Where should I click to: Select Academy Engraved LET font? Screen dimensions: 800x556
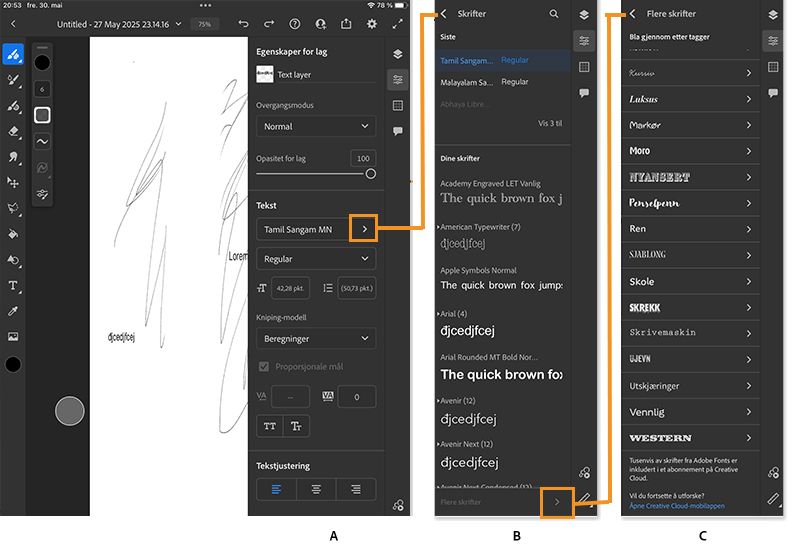click(x=503, y=192)
